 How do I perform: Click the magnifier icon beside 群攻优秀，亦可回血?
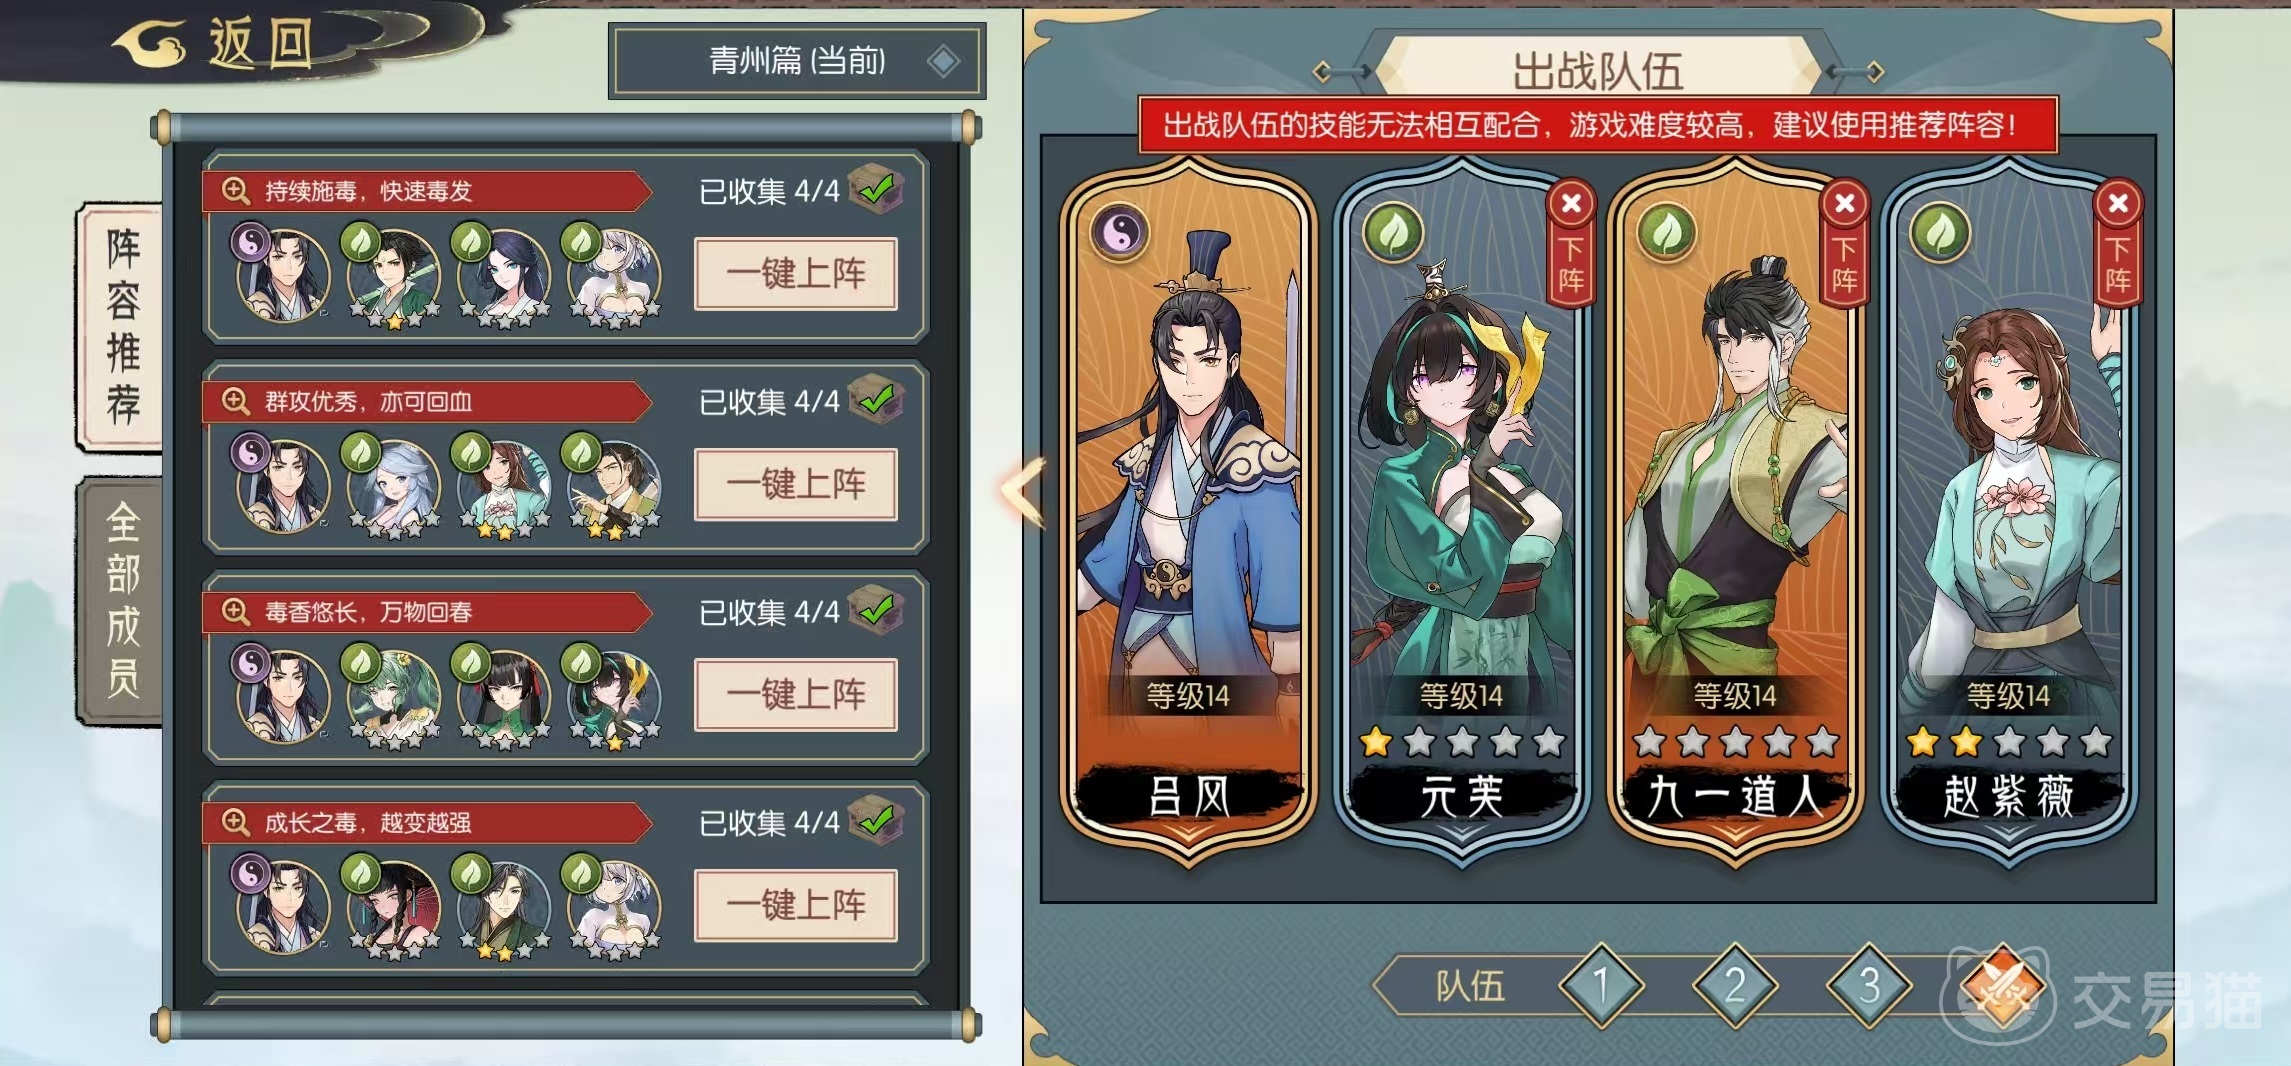pos(235,401)
